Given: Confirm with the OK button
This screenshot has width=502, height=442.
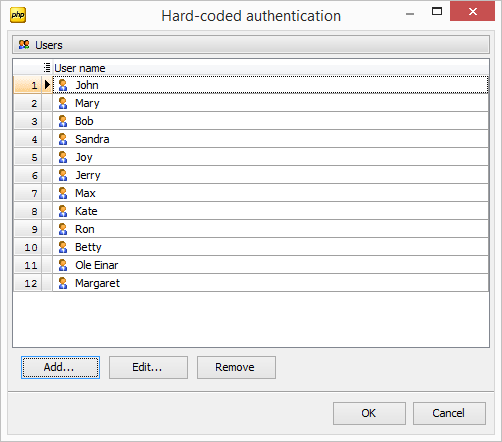Looking at the screenshot, I should click(369, 413).
